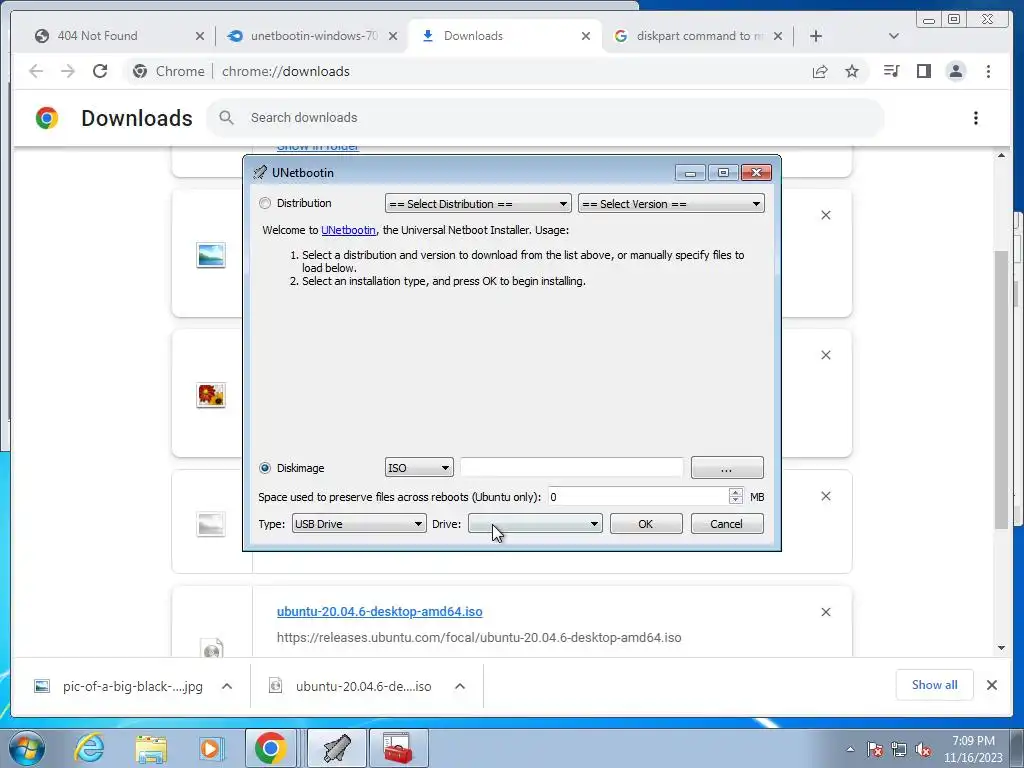Viewport: 1024px width, 768px height.
Task: Switch to the unetbootin-windows tab
Action: [314, 36]
